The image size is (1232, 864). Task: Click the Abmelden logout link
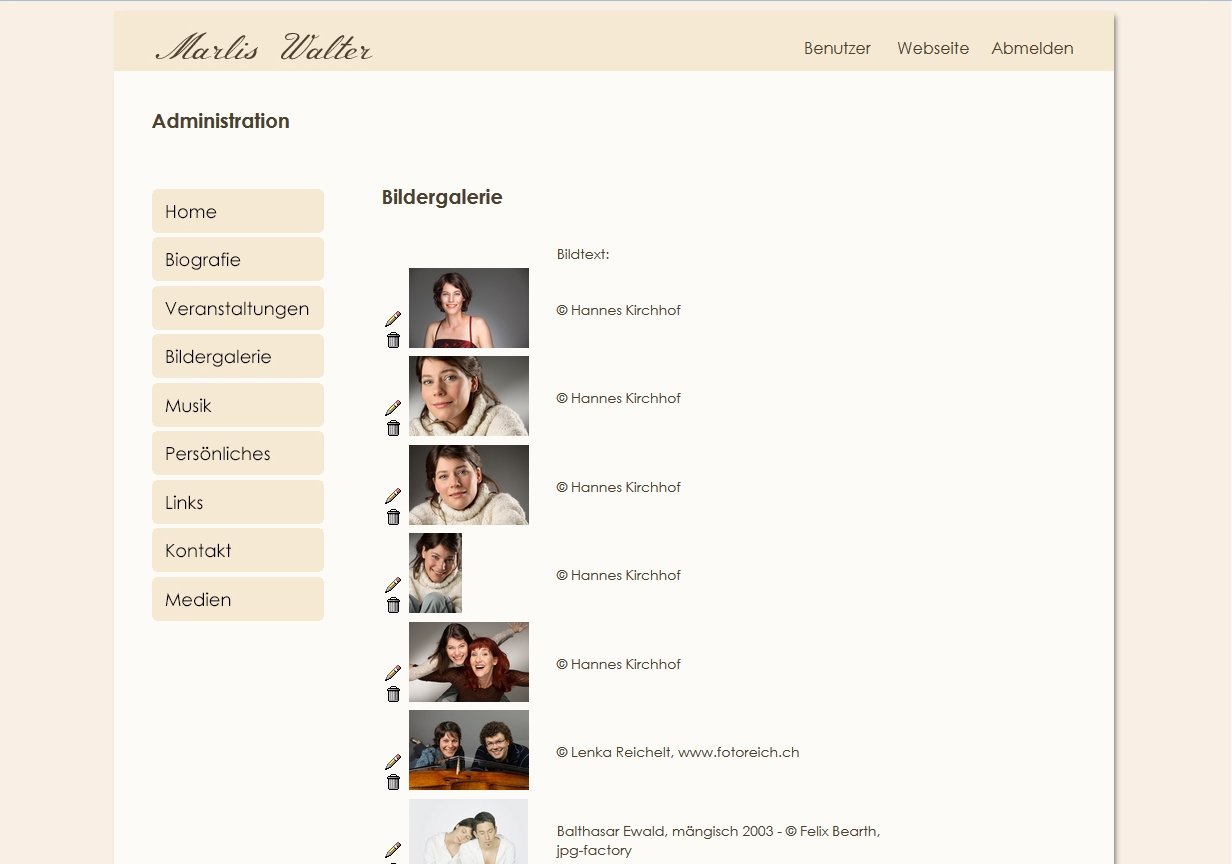point(1032,48)
